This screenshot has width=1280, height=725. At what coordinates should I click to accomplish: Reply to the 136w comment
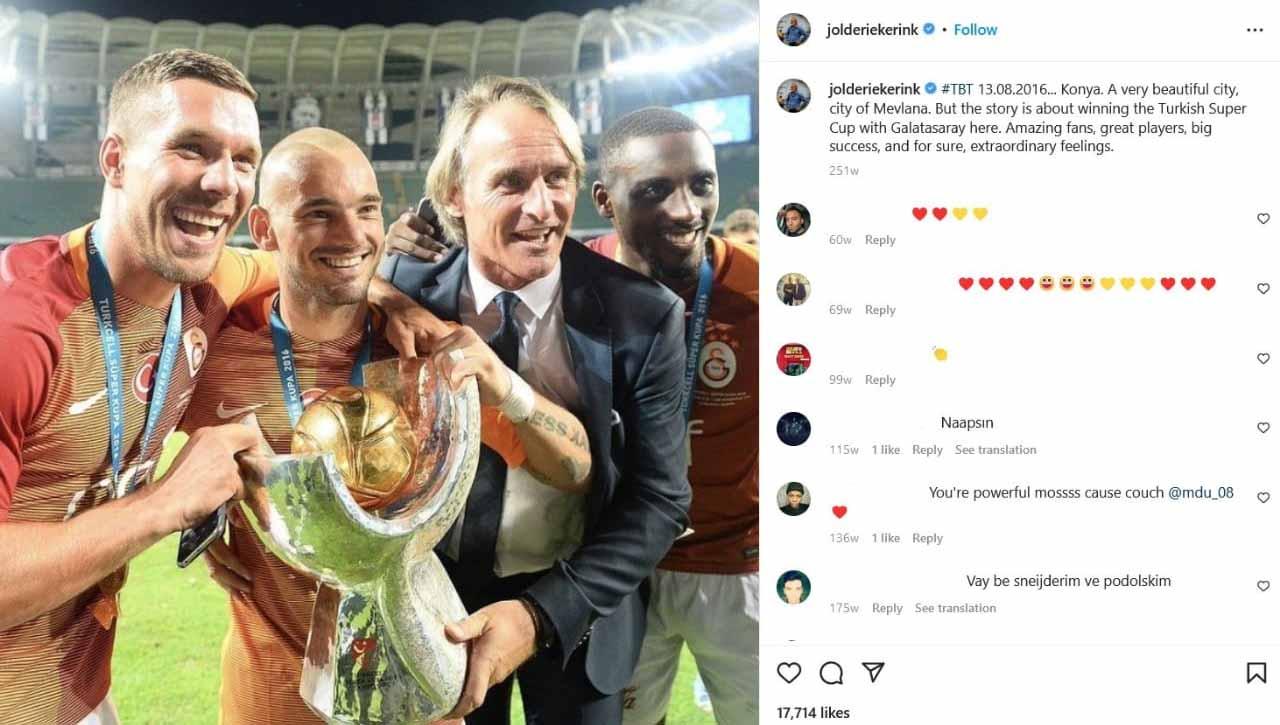pos(927,538)
